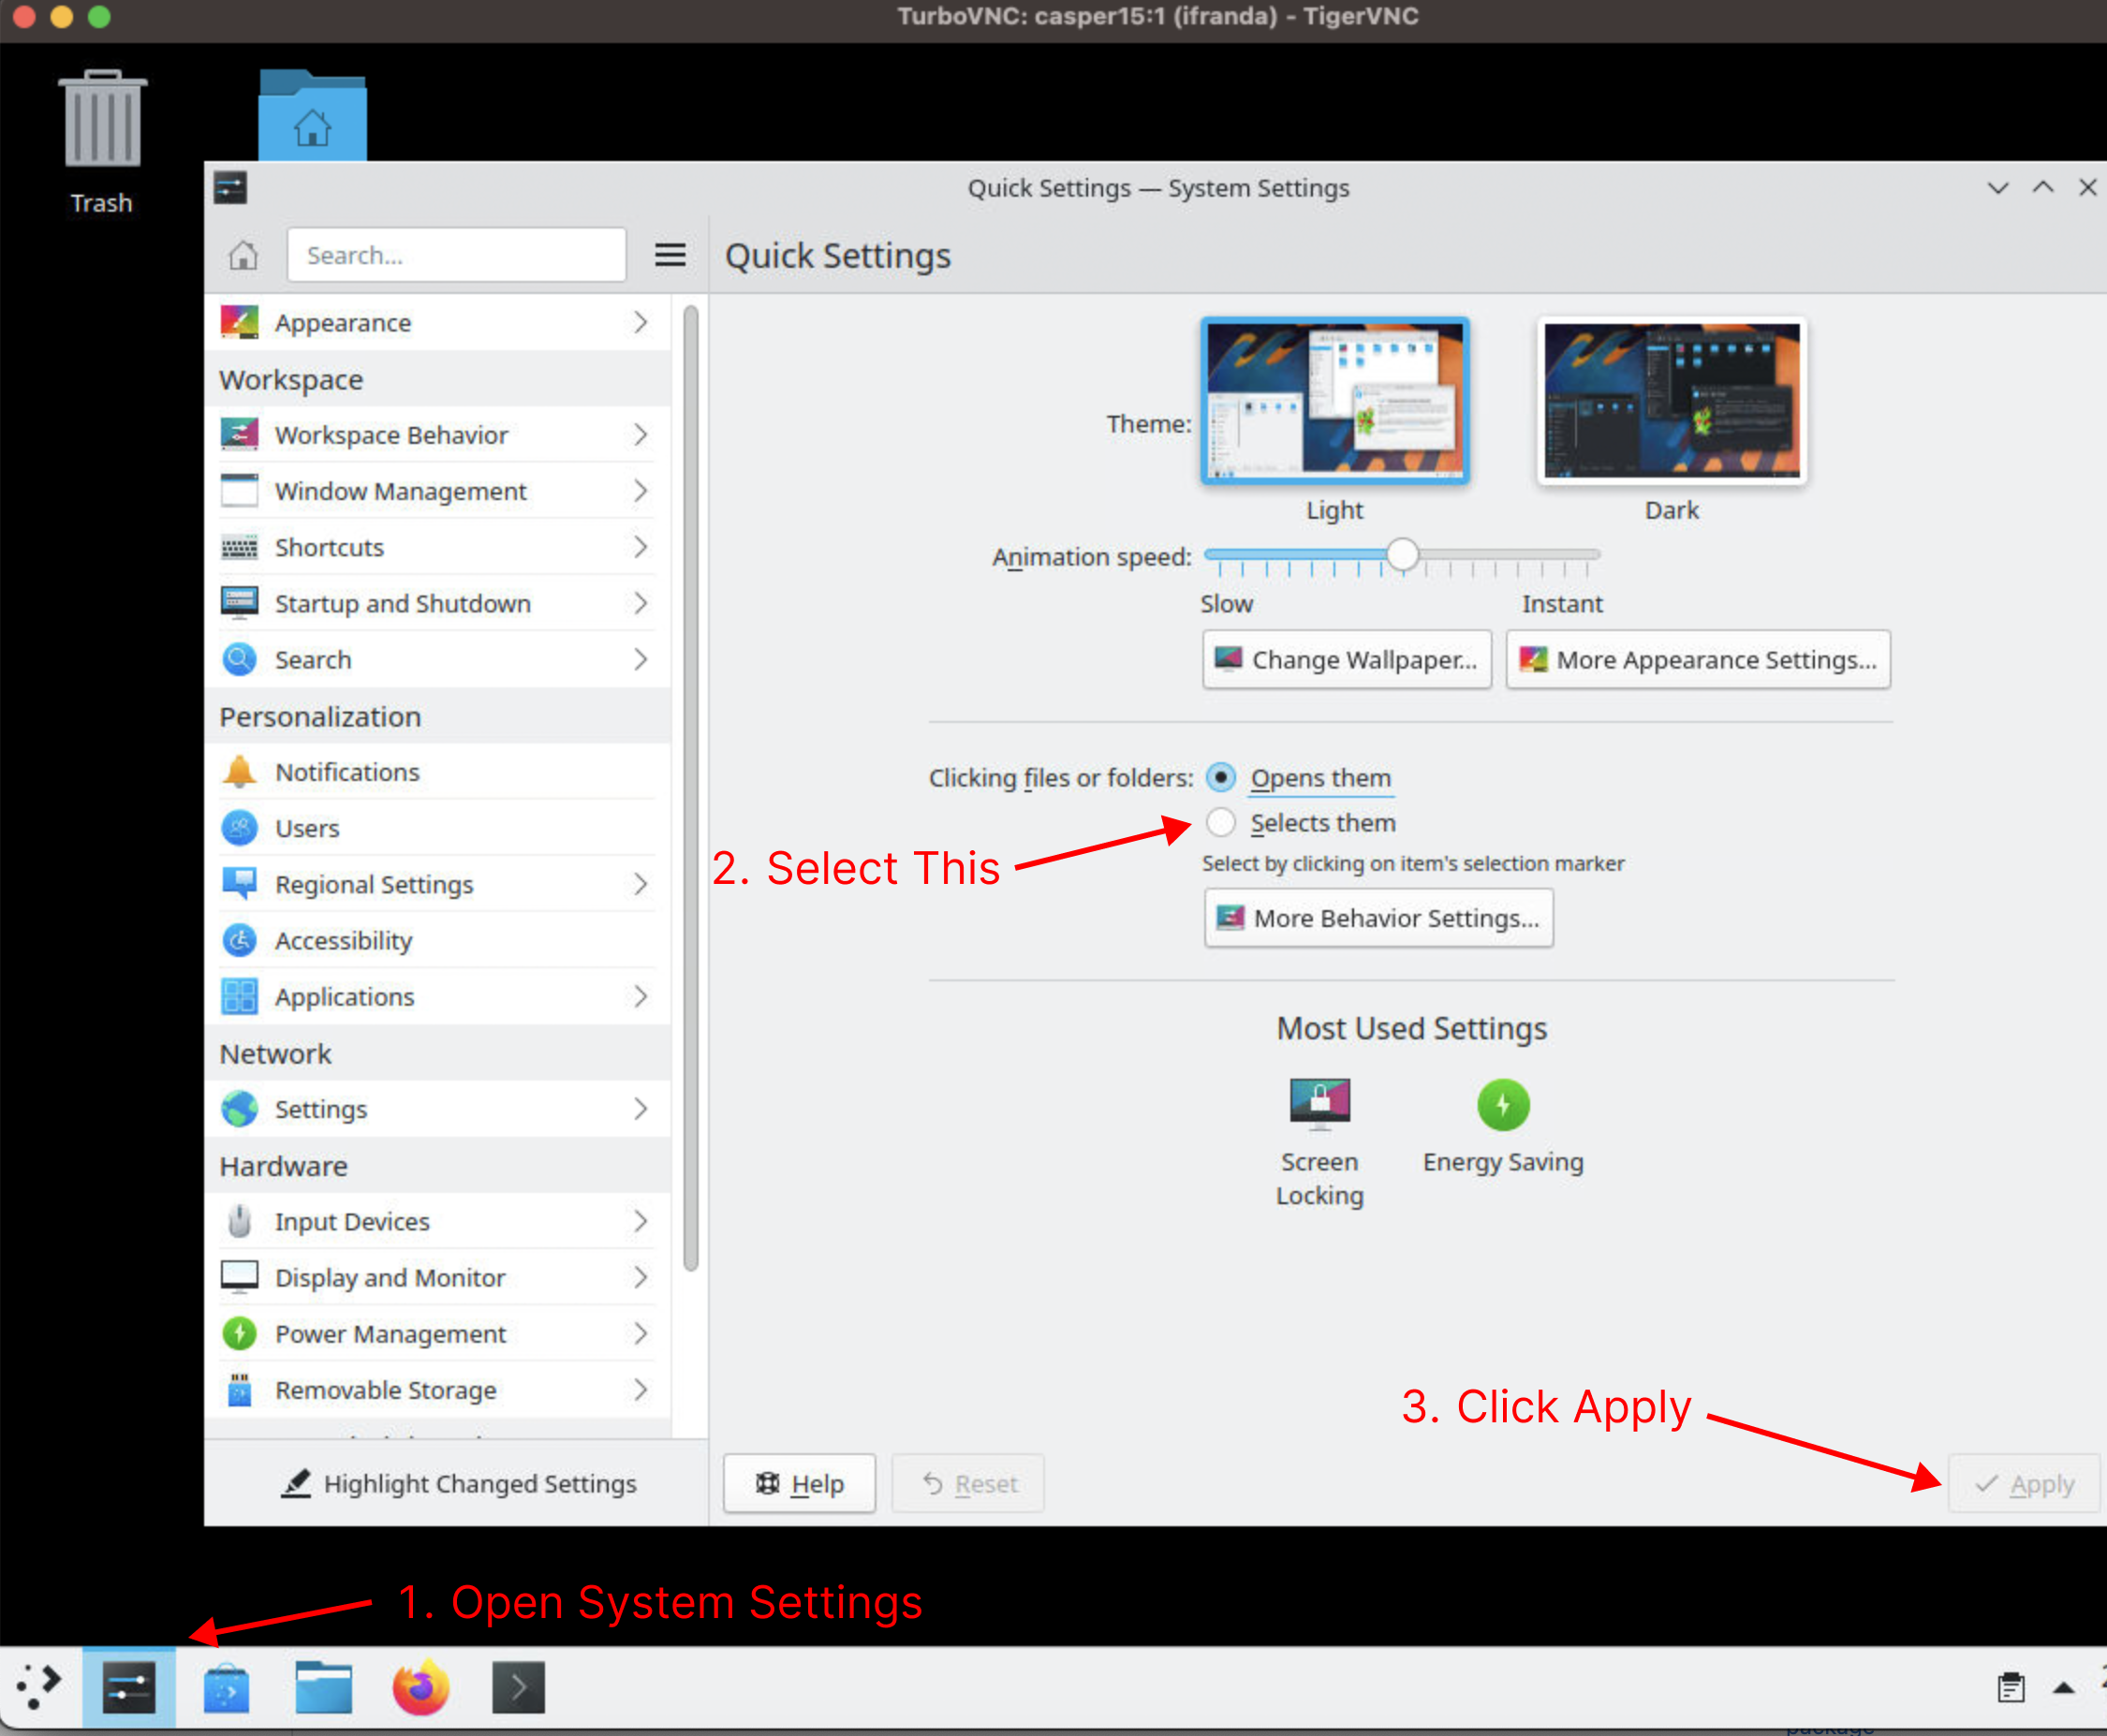The height and width of the screenshot is (1736, 2107).
Task: Open Energy Saving settings icon
Action: (1502, 1105)
